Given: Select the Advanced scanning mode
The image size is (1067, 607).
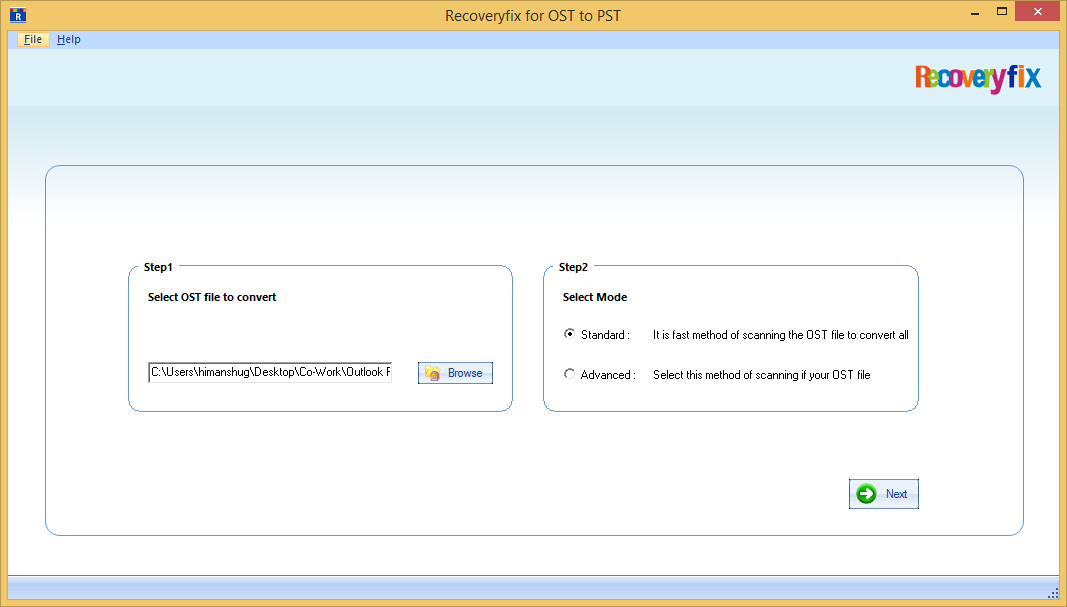Looking at the screenshot, I should tap(570, 374).
